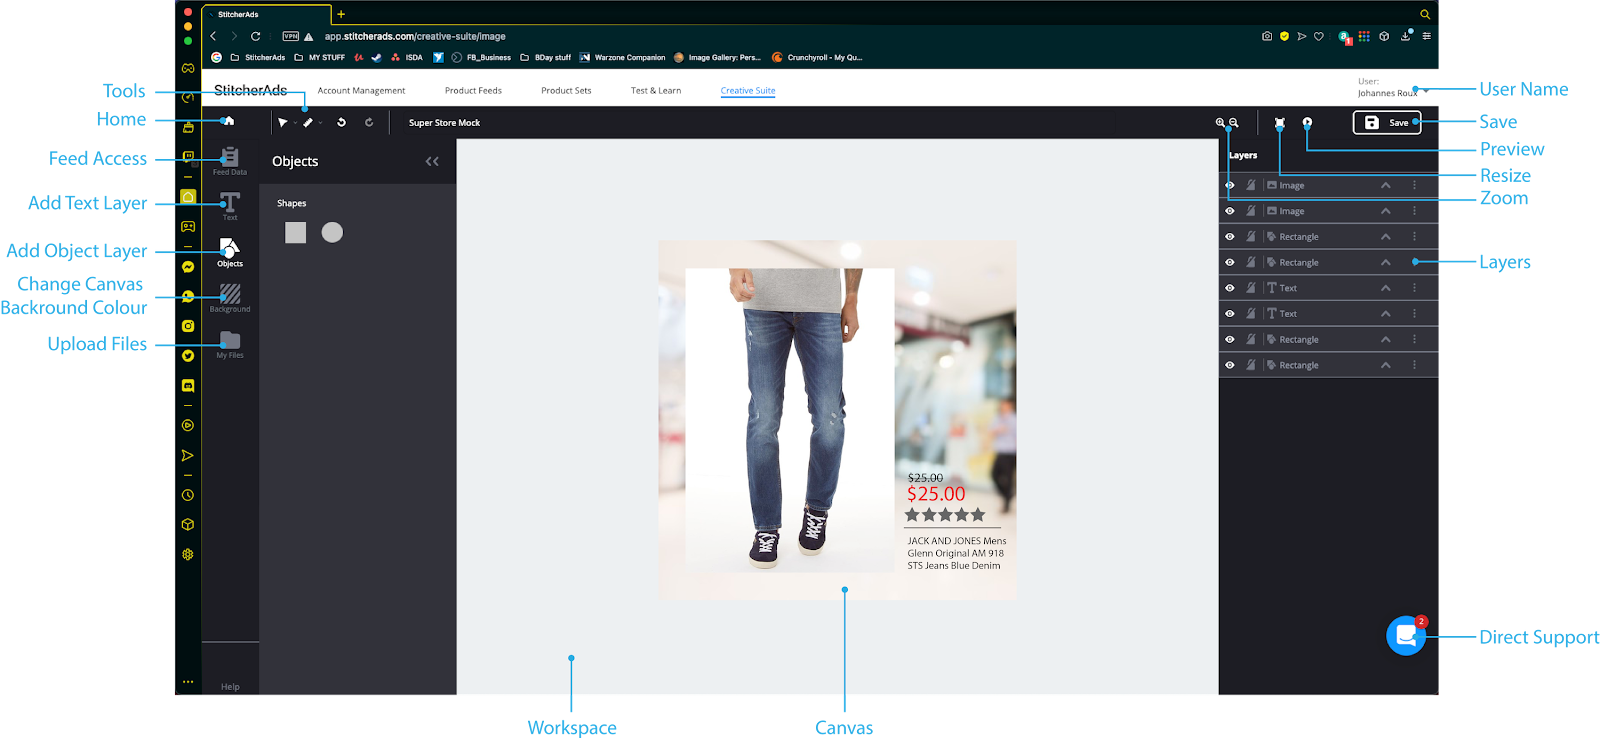Expand the last Rectangle layer chevron

click(1386, 365)
